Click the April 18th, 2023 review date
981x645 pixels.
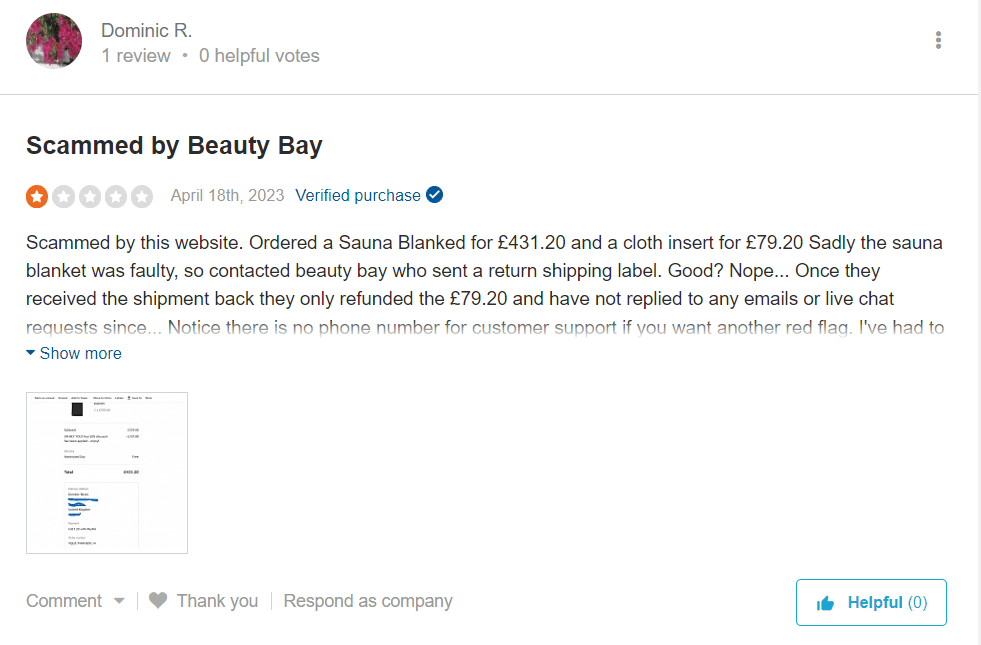pos(227,196)
